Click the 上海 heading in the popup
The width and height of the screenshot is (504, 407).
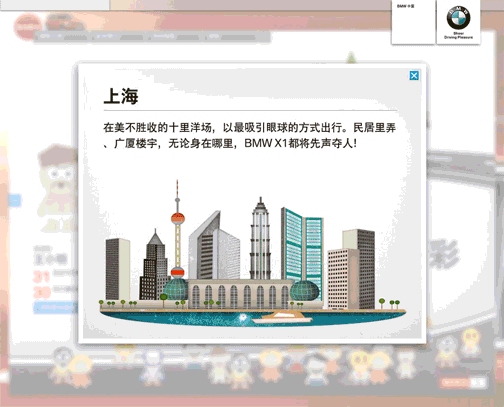(121, 96)
